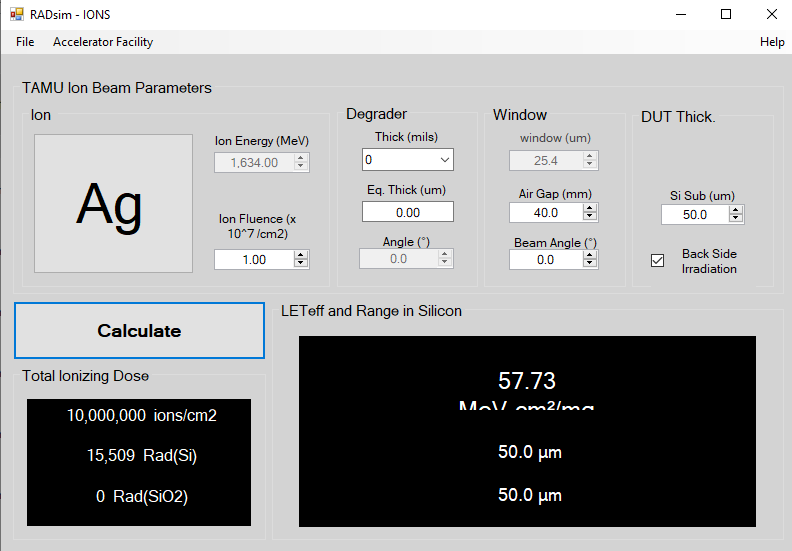
Task: Decrease Ion Fluence with down arrow
Action: tap(301, 263)
